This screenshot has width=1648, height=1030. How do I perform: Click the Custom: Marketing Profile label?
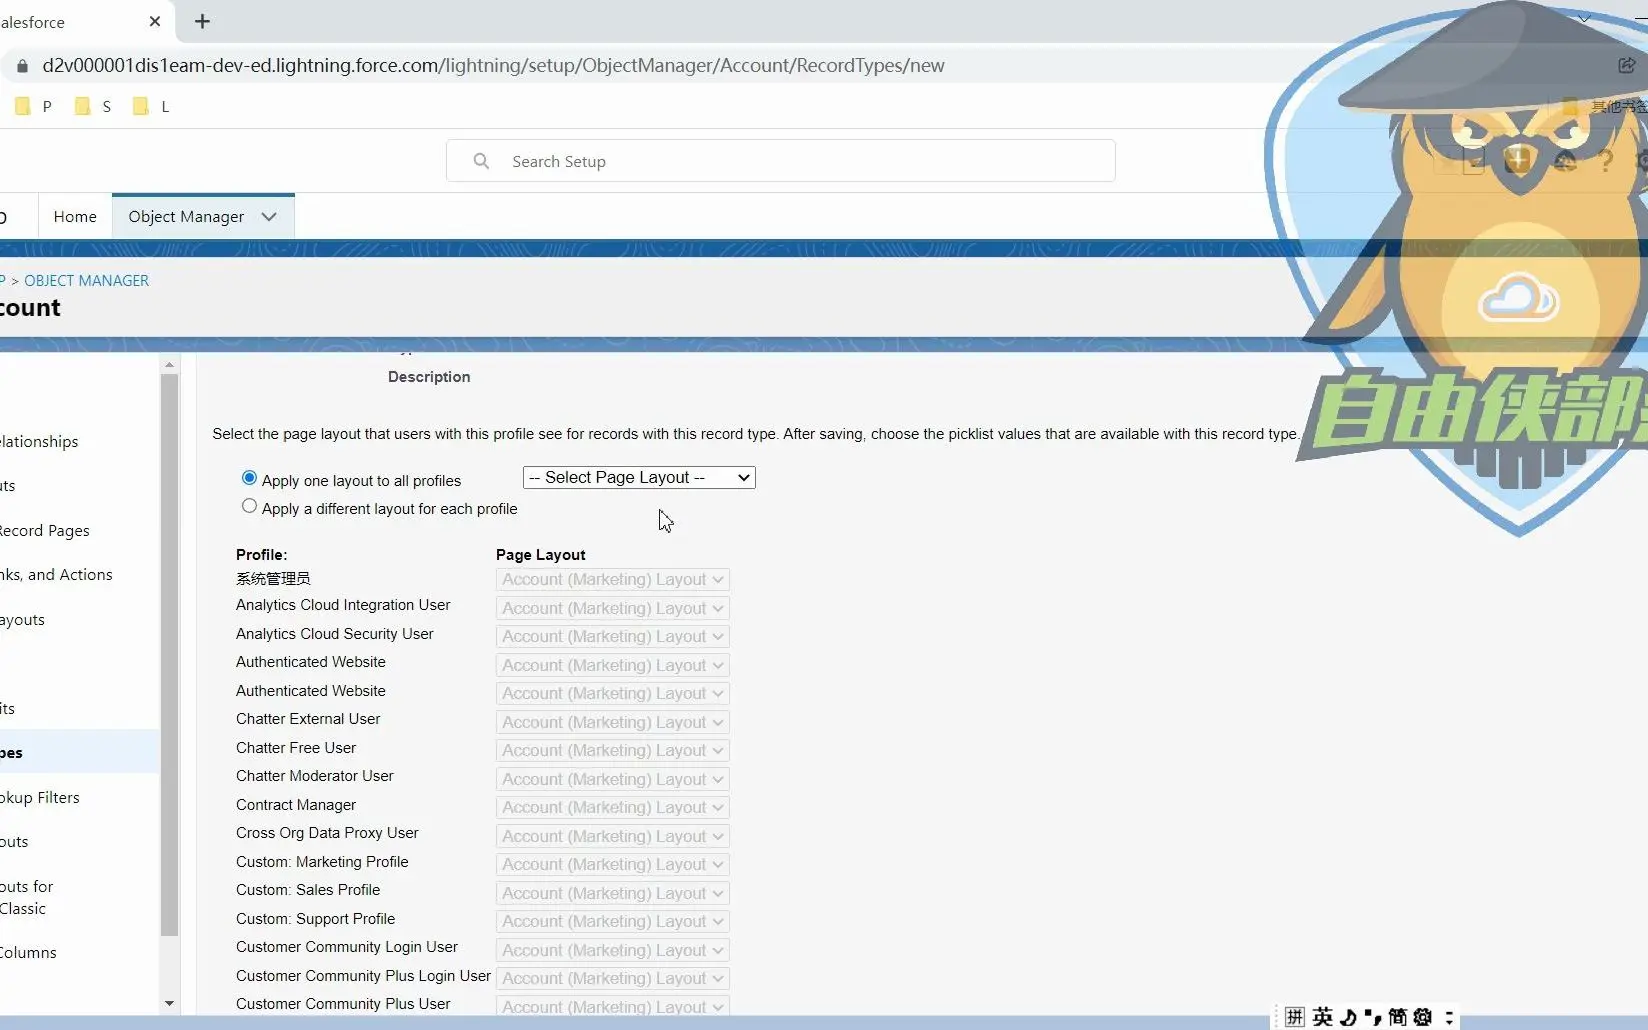(x=322, y=862)
